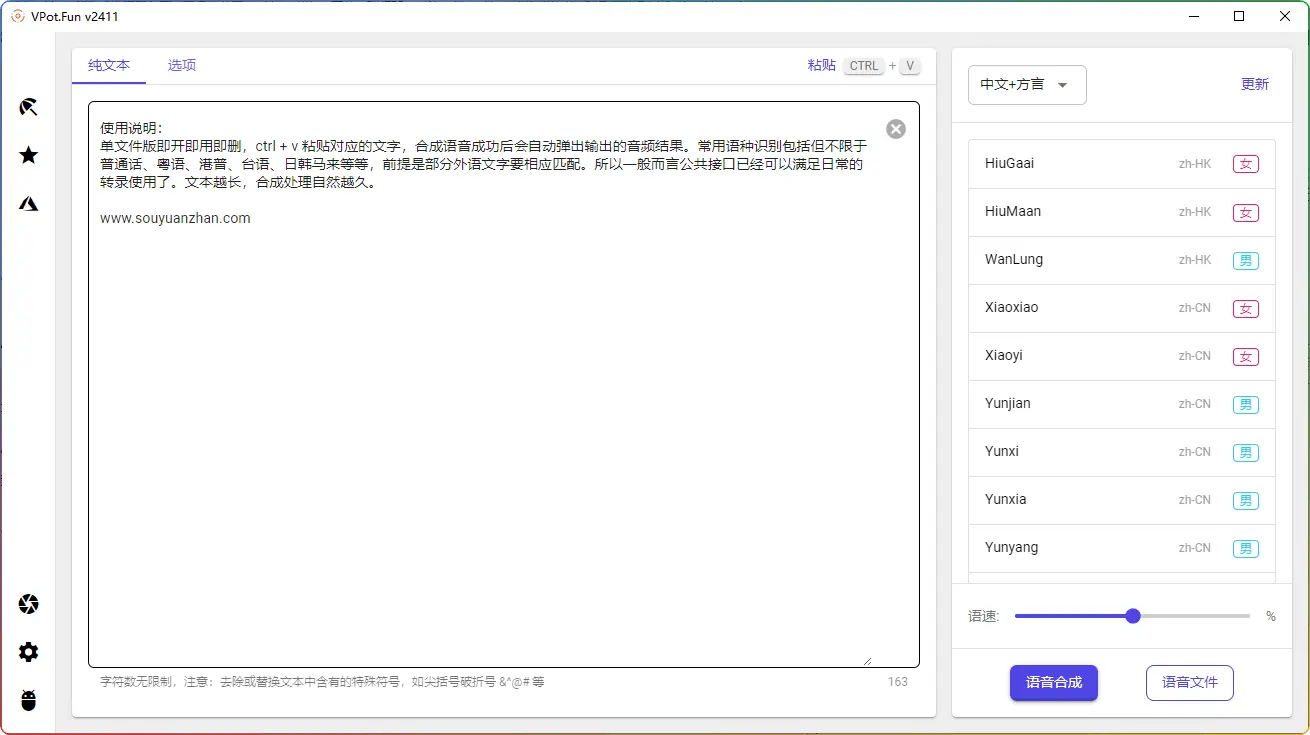Open settings gear icon in sidebar
This screenshot has width=1310, height=735.
[29, 652]
